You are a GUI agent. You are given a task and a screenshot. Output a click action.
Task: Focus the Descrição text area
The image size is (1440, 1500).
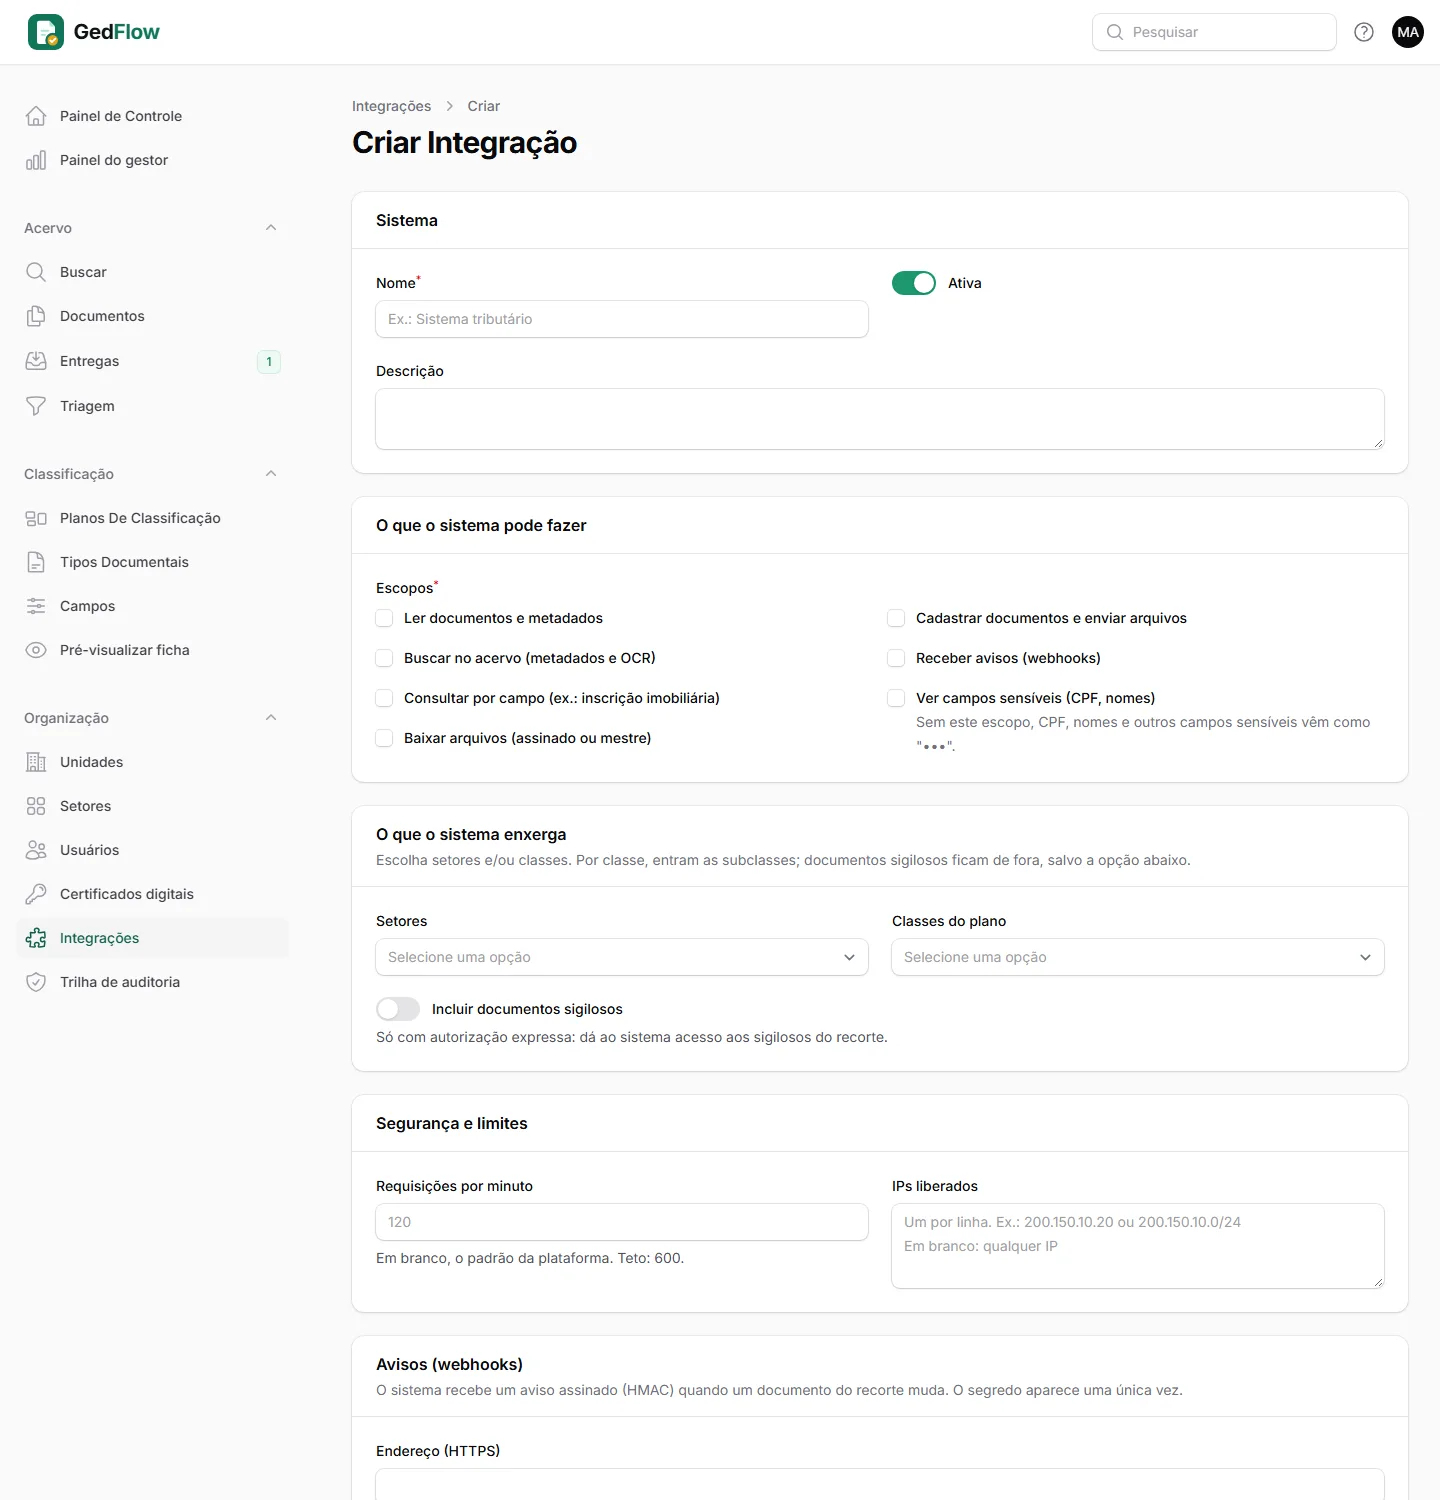(x=880, y=419)
